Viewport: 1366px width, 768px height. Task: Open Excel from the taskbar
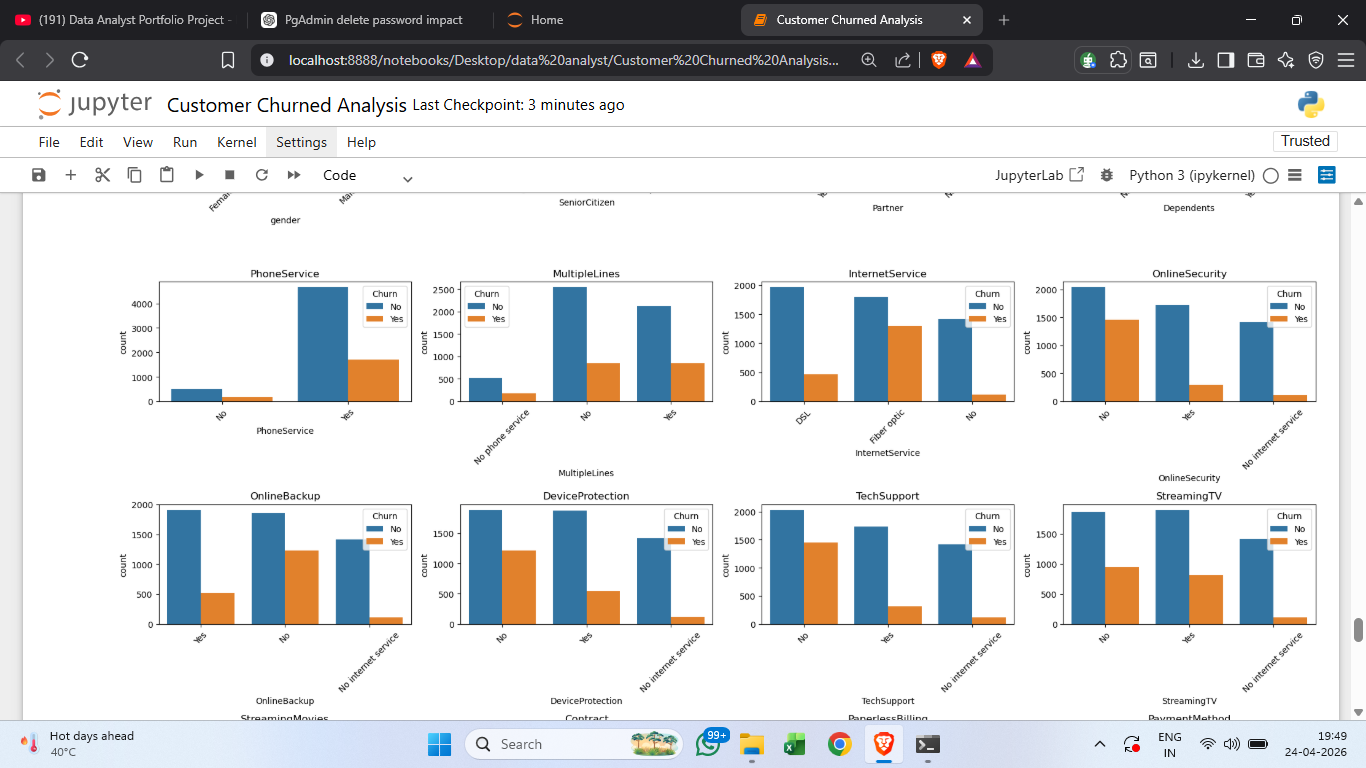click(795, 744)
